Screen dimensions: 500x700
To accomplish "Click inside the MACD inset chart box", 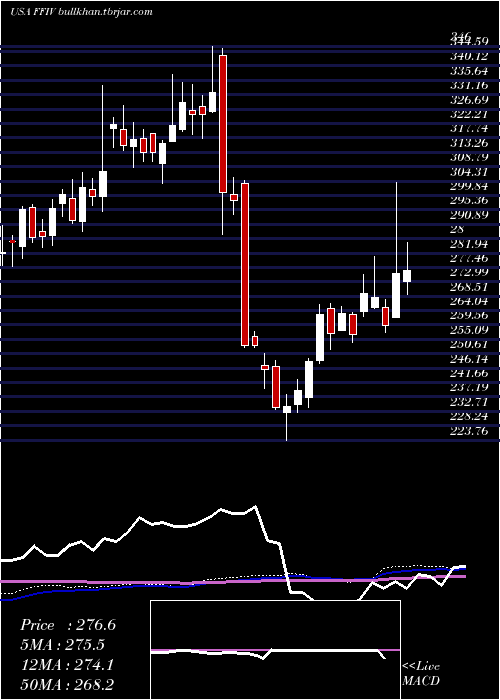I will [275, 650].
